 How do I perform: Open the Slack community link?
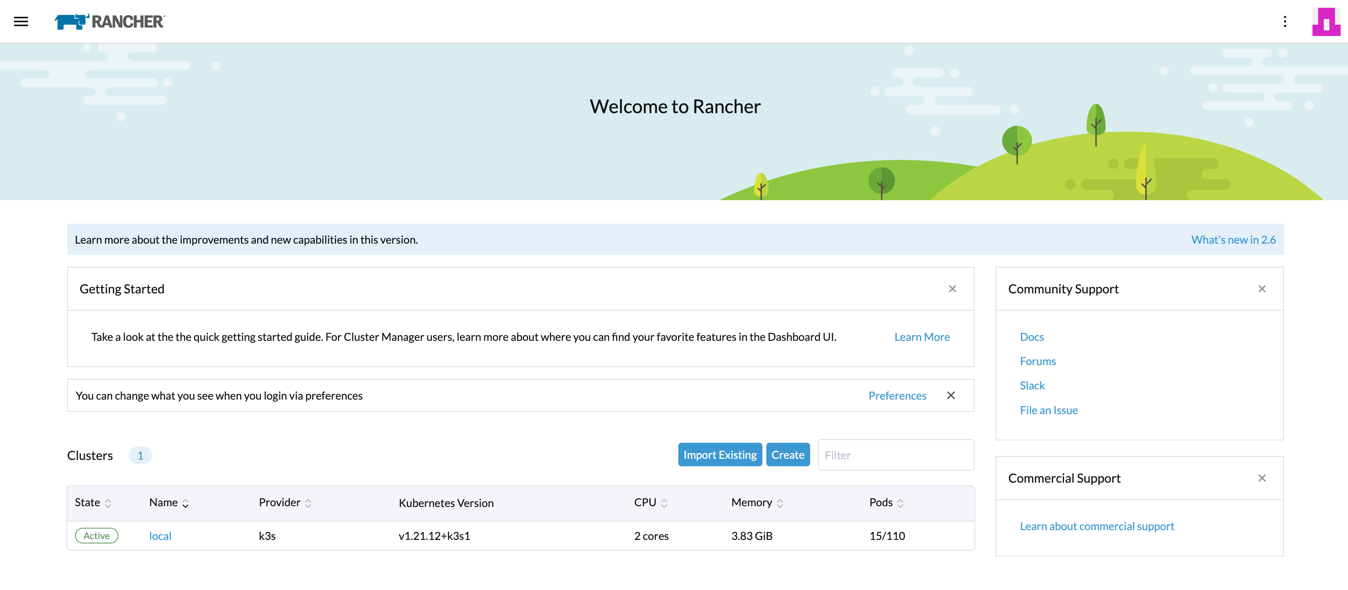[1032, 385]
